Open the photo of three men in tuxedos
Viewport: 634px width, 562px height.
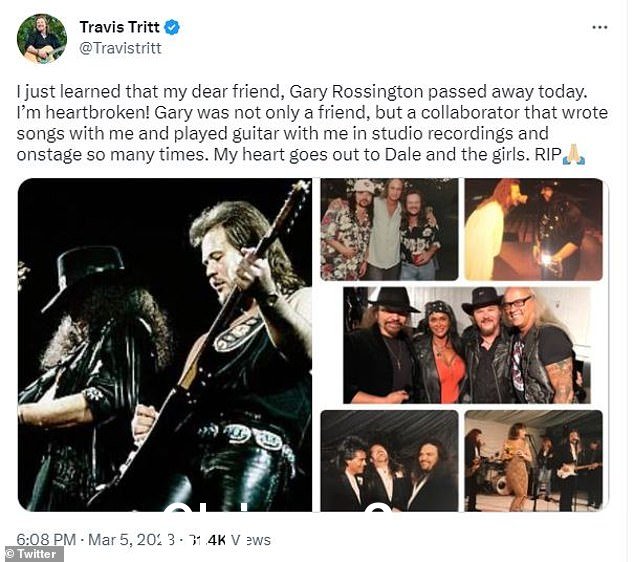tap(389, 461)
